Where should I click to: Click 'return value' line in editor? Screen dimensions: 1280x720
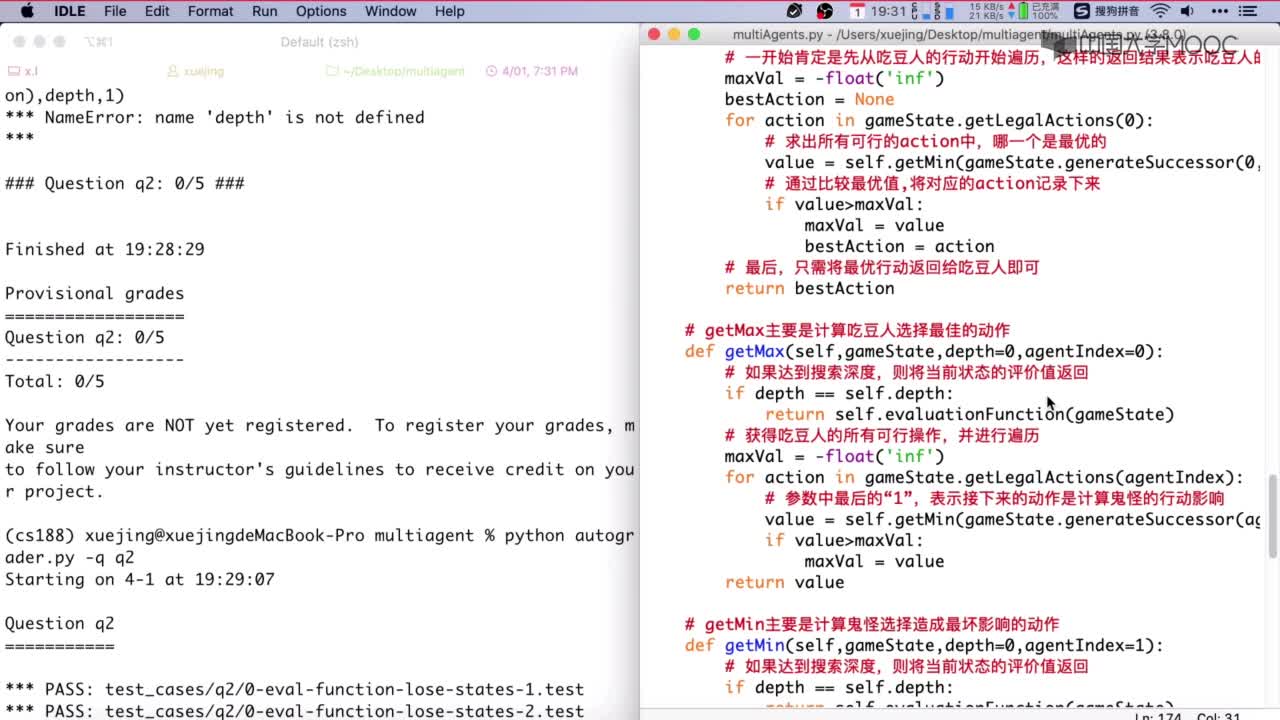[x=785, y=582]
